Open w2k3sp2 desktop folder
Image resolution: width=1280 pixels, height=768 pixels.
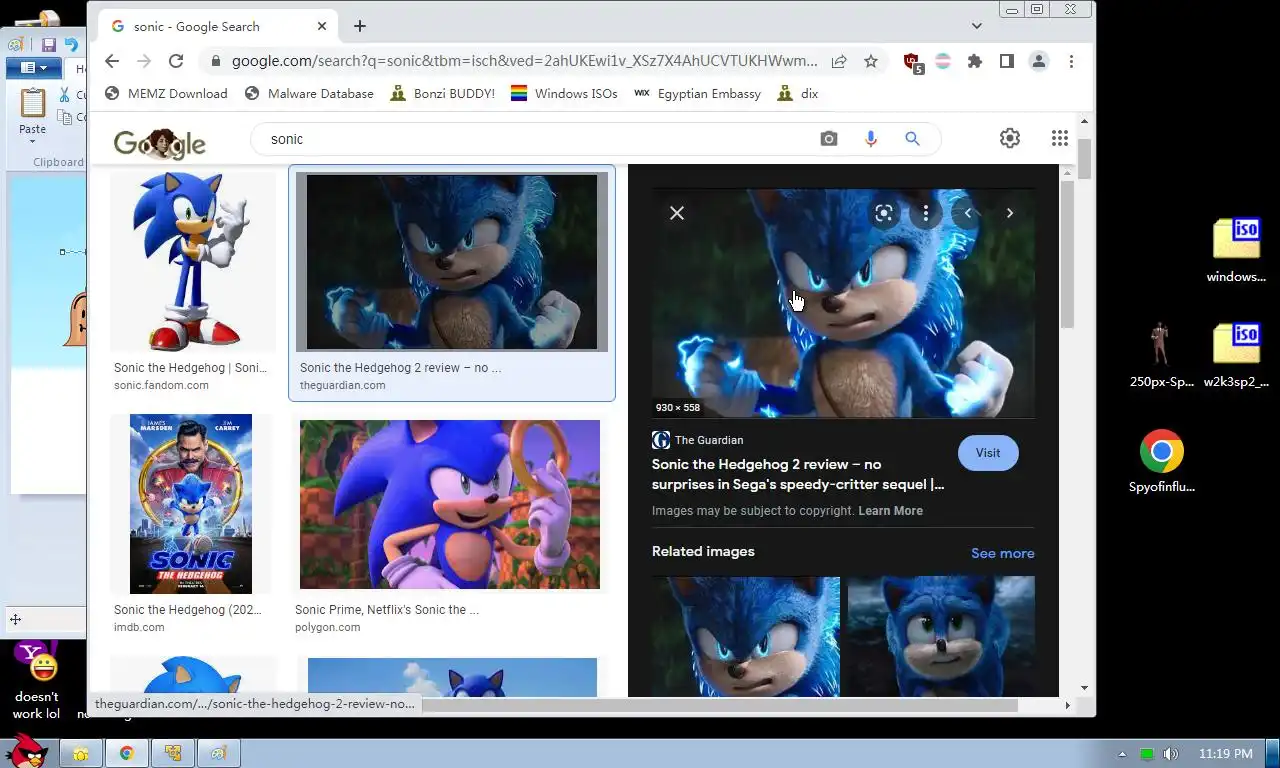point(1236,355)
